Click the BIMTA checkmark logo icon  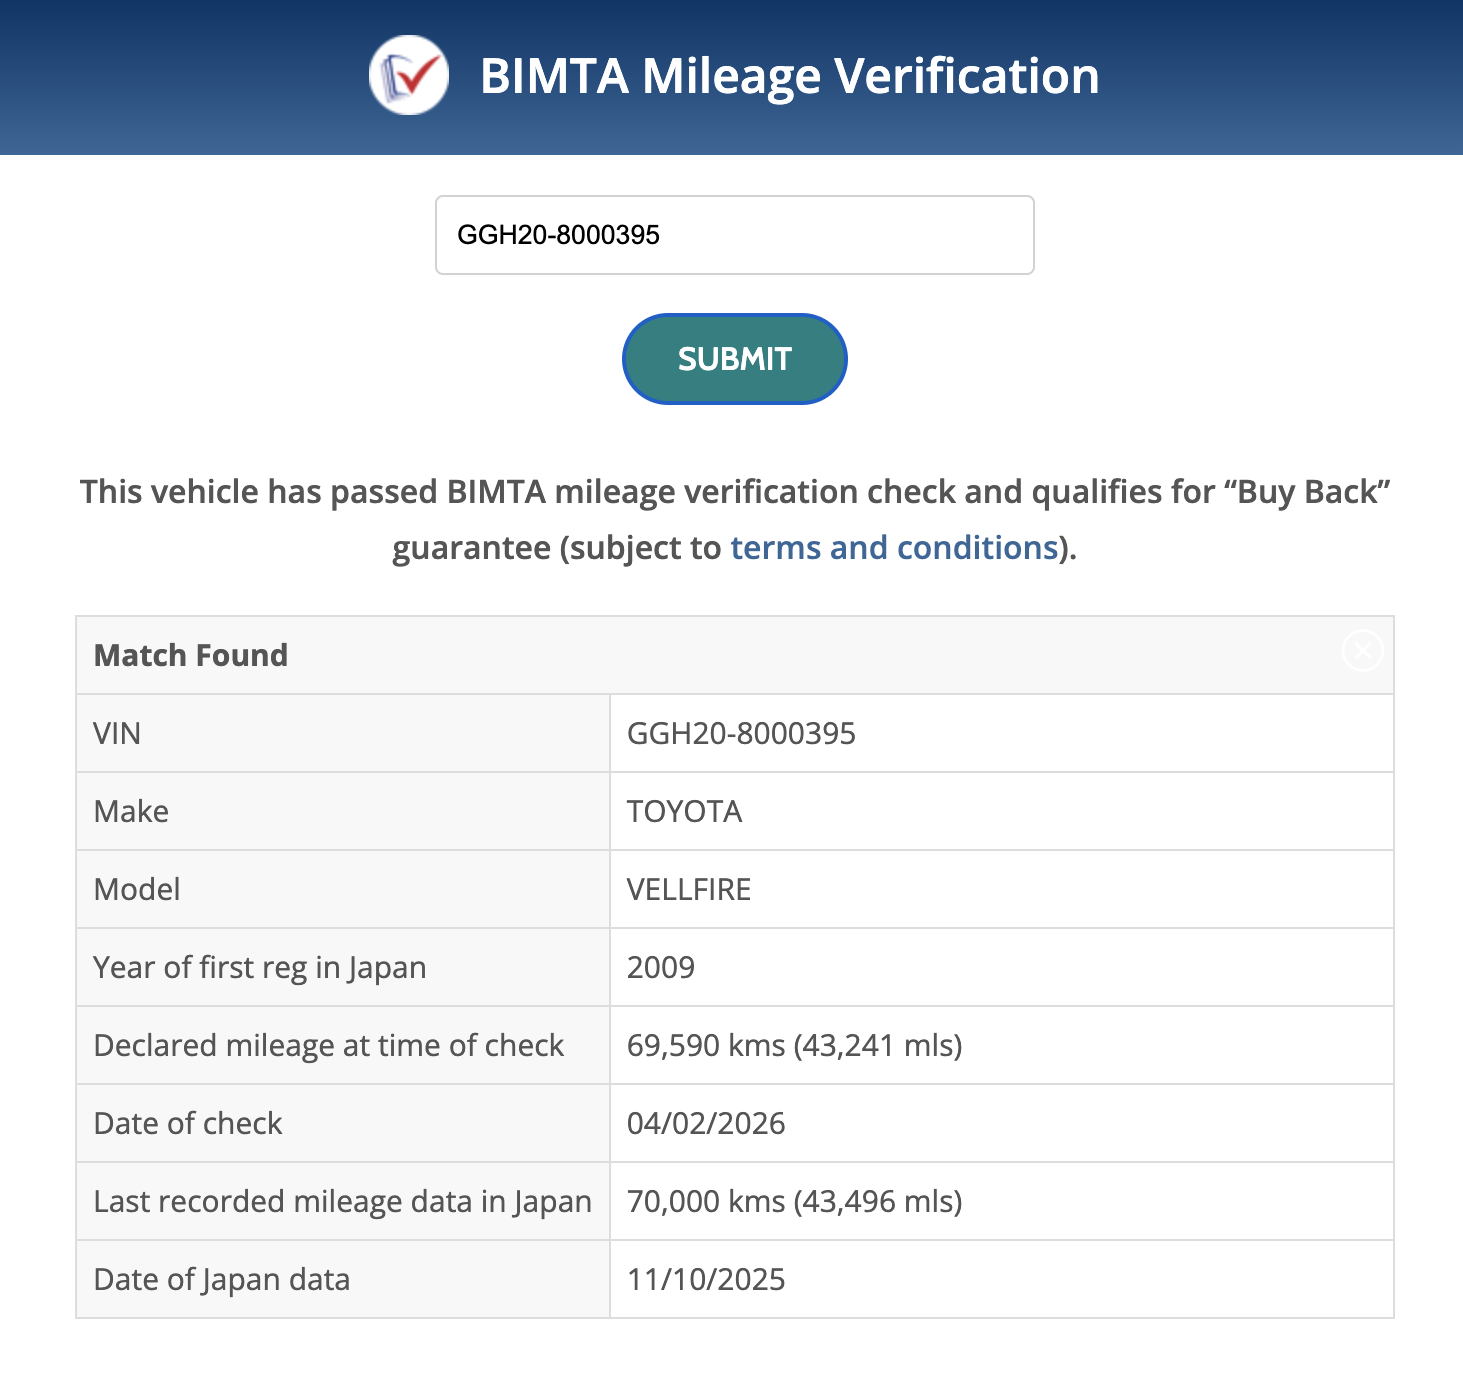click(408, 76)
